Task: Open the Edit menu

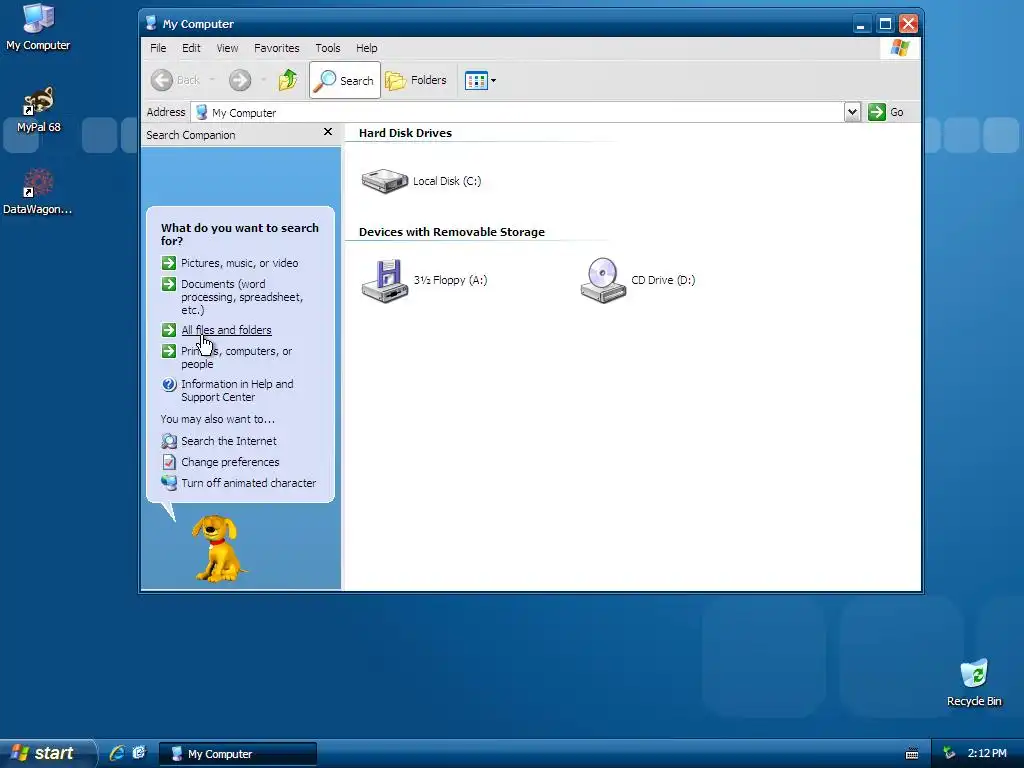Action: point(191,48)
